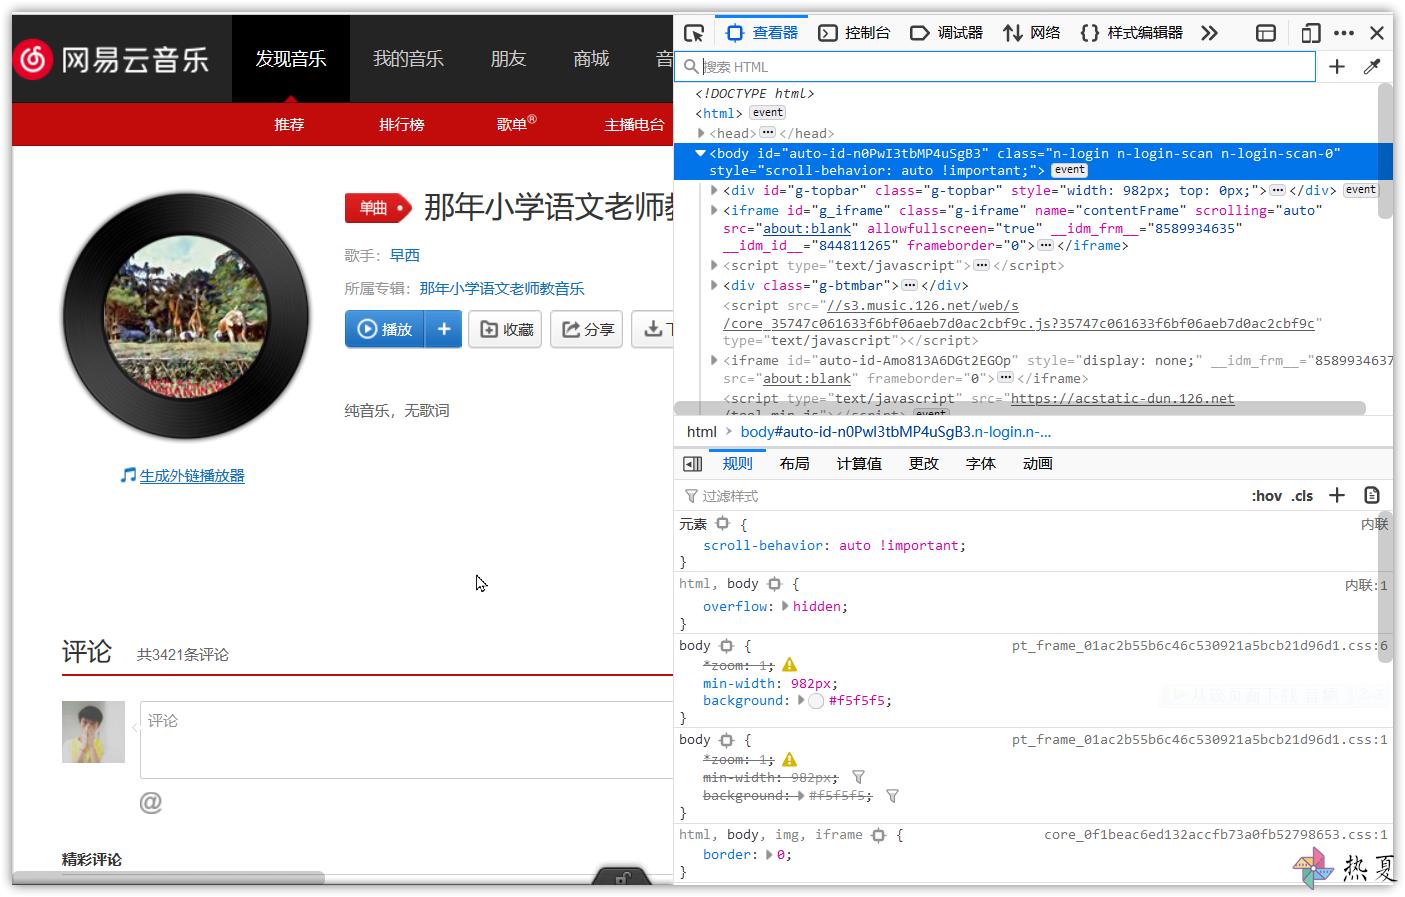Open pt_frame css:6 source link
The image size is (1405, 897).
(x=1199, y=646)
